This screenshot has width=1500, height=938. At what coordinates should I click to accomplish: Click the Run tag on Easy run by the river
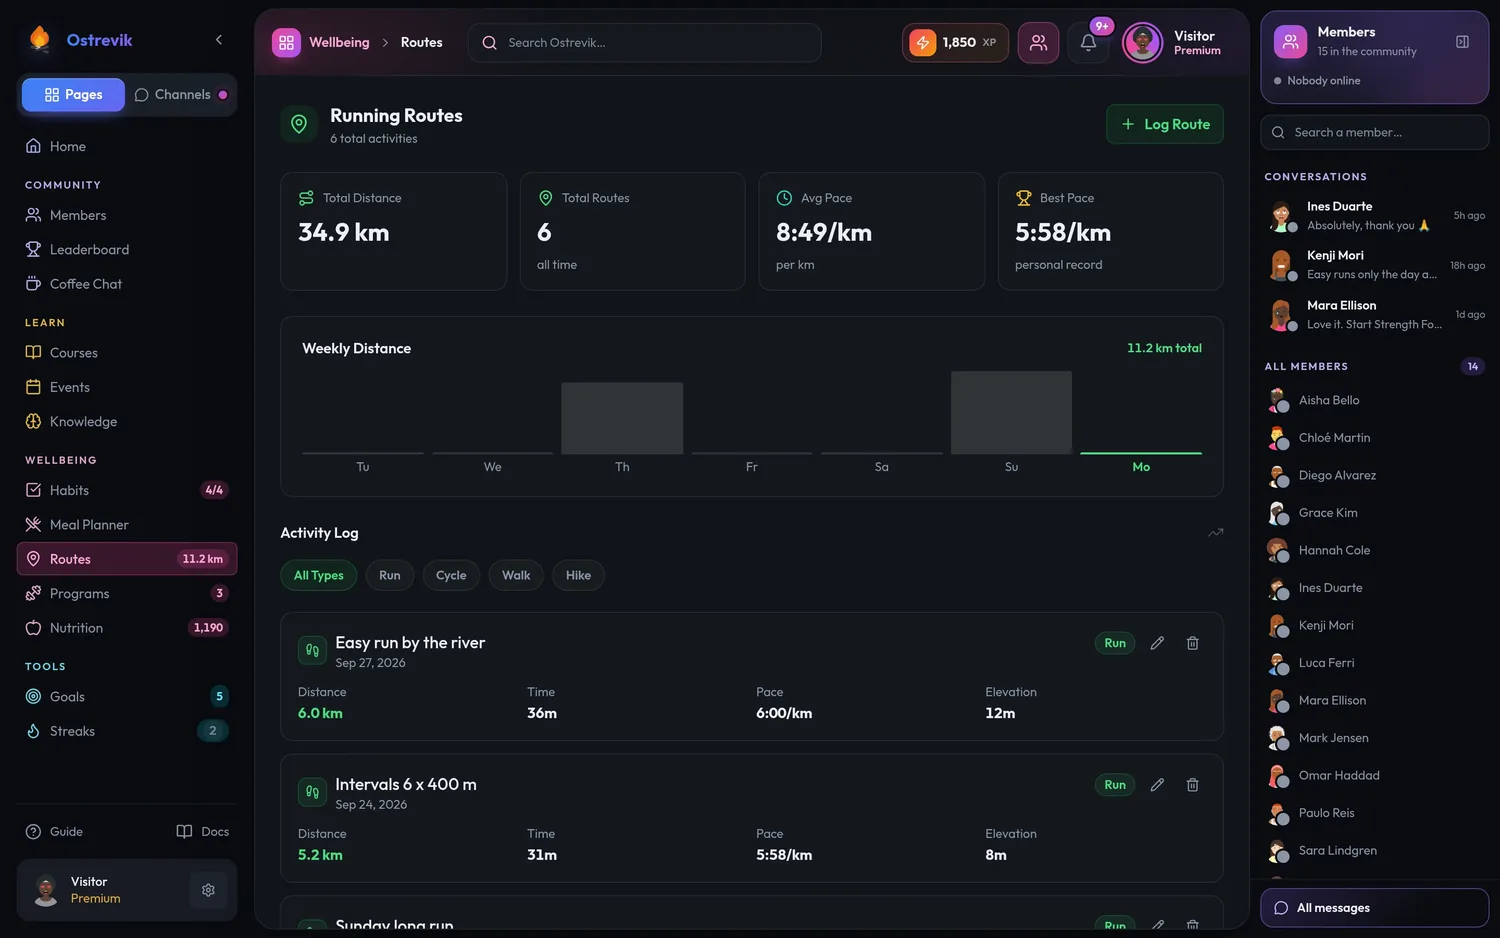pyautogui.click(x=1115, y=643)
